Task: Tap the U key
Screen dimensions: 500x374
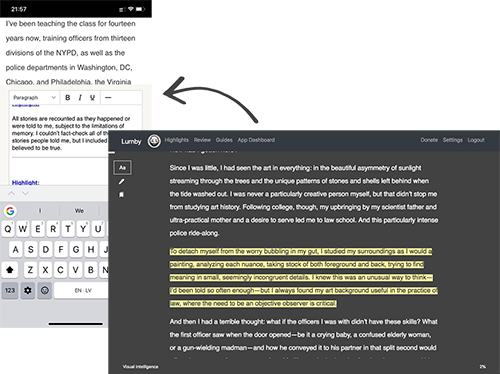Action: 98,229
